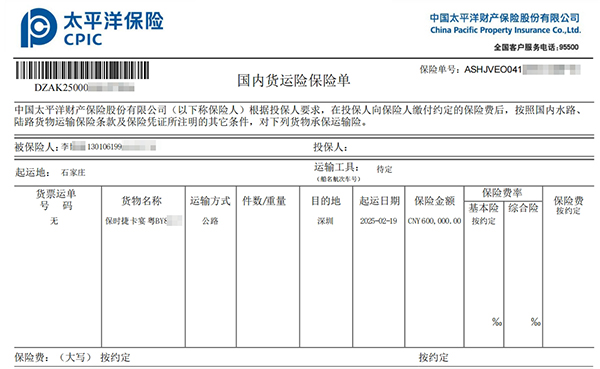Screen dimensions: 600x369
Task: Select 货票运单号码 column header
Action: [56, 200]
